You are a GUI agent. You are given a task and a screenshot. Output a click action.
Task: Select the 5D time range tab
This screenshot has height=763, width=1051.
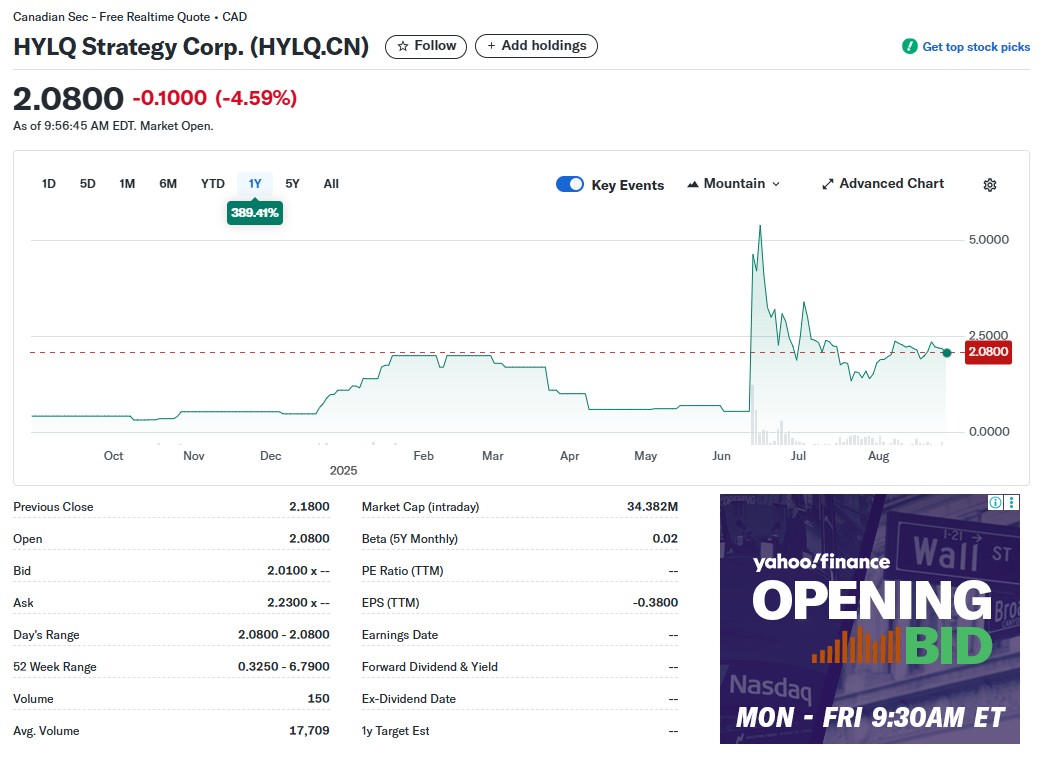point(88,184)
